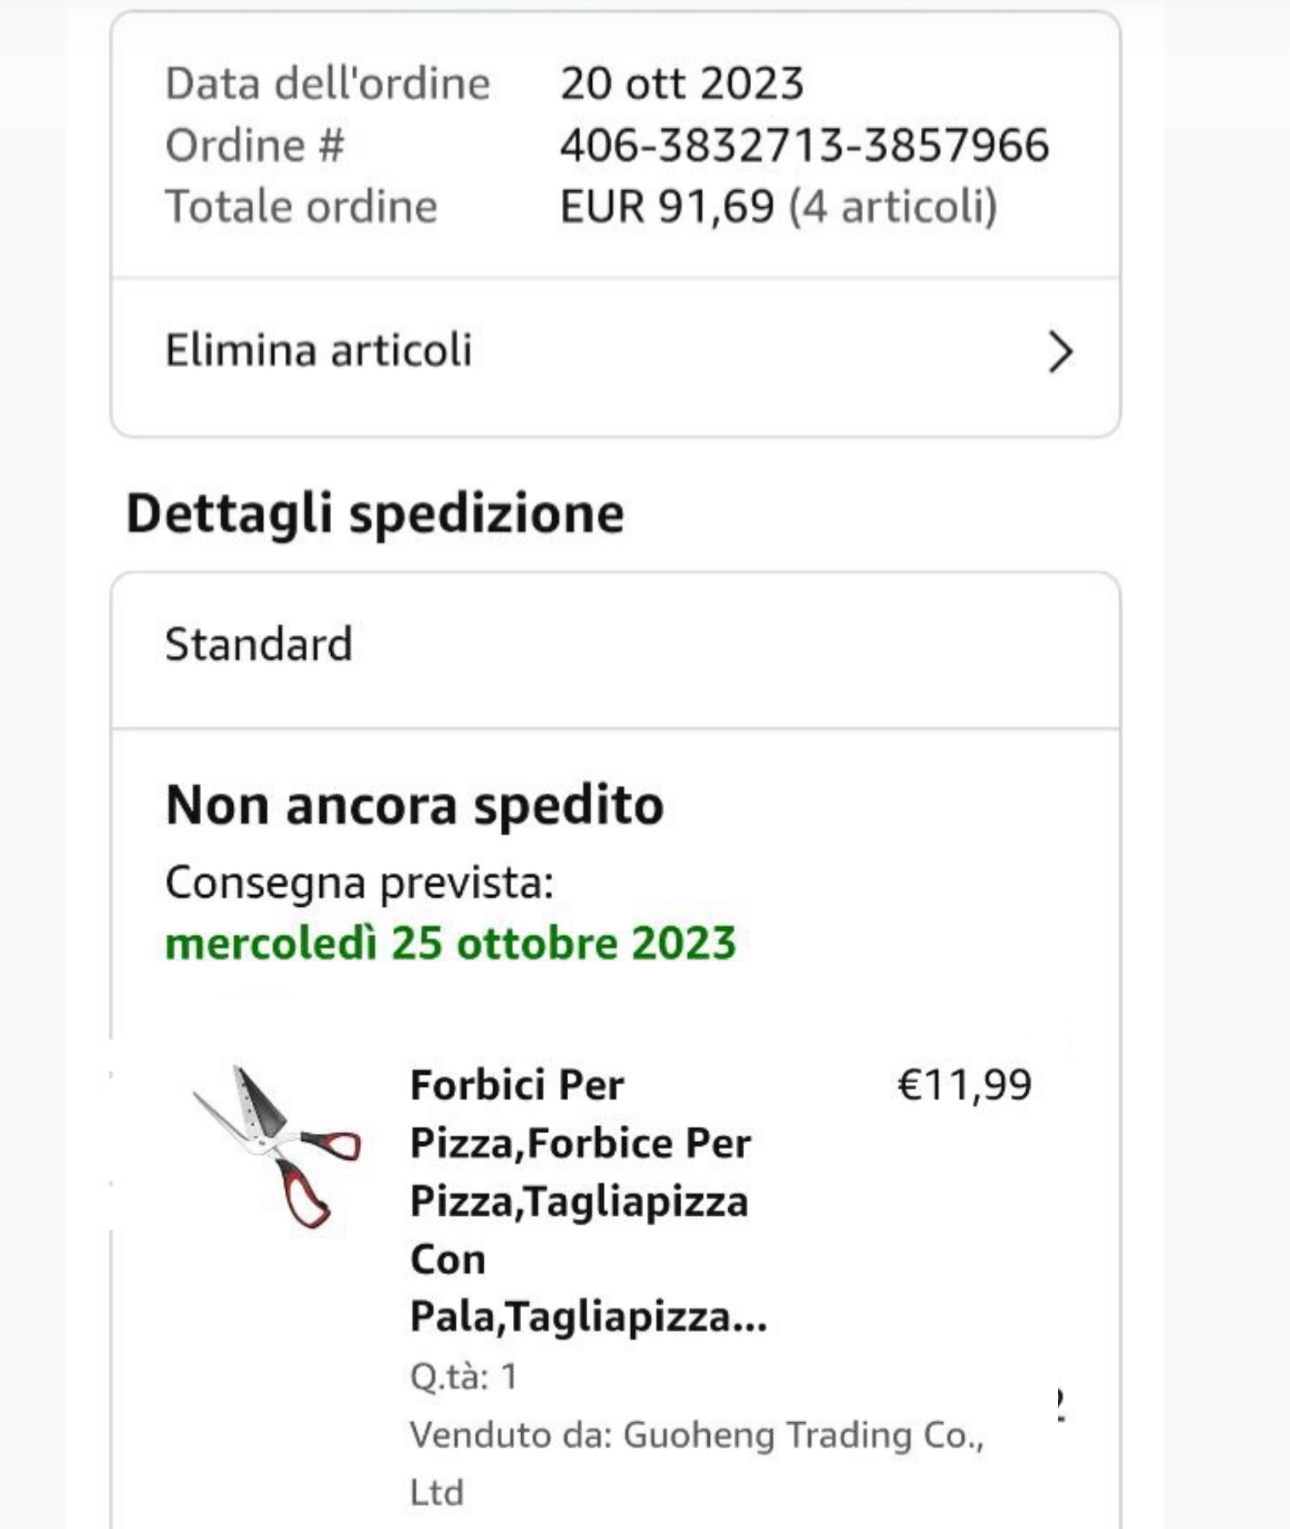Click the Non ancora spedito status heading
The image size is (1290, 1529).
tap(414, 806)
